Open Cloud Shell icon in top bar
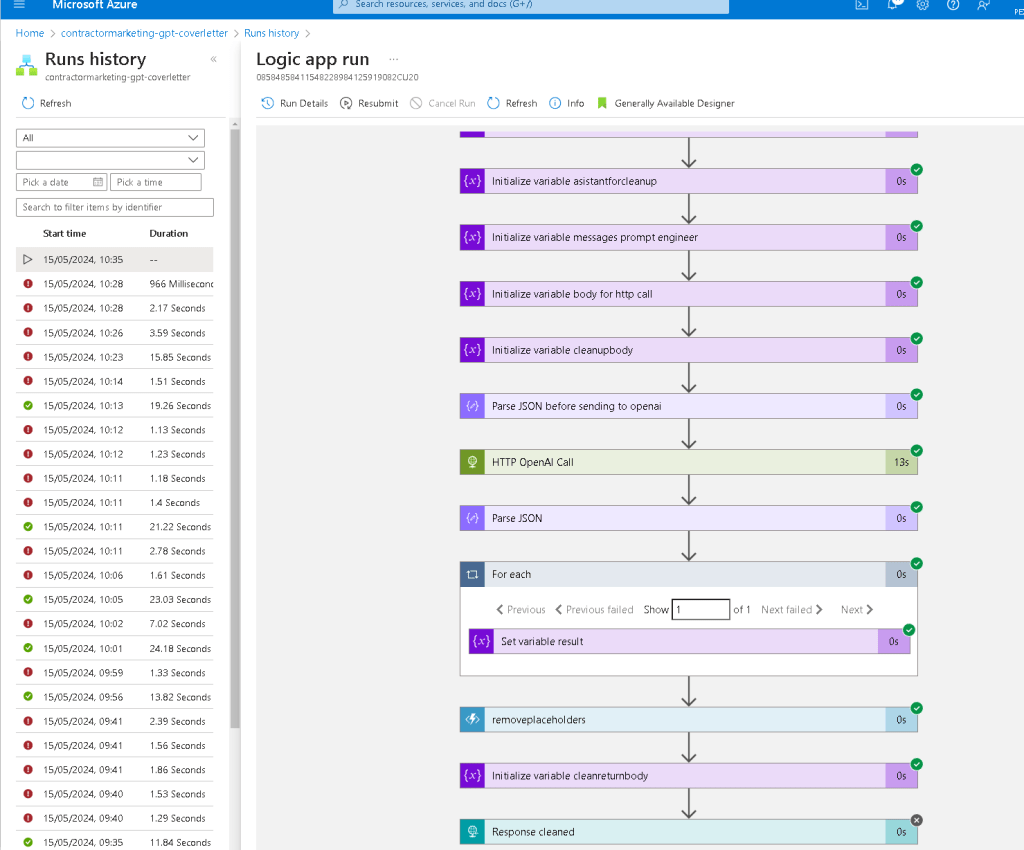Image resolution: width=1024 pixels, height=850 pixels. click(862, 5)
